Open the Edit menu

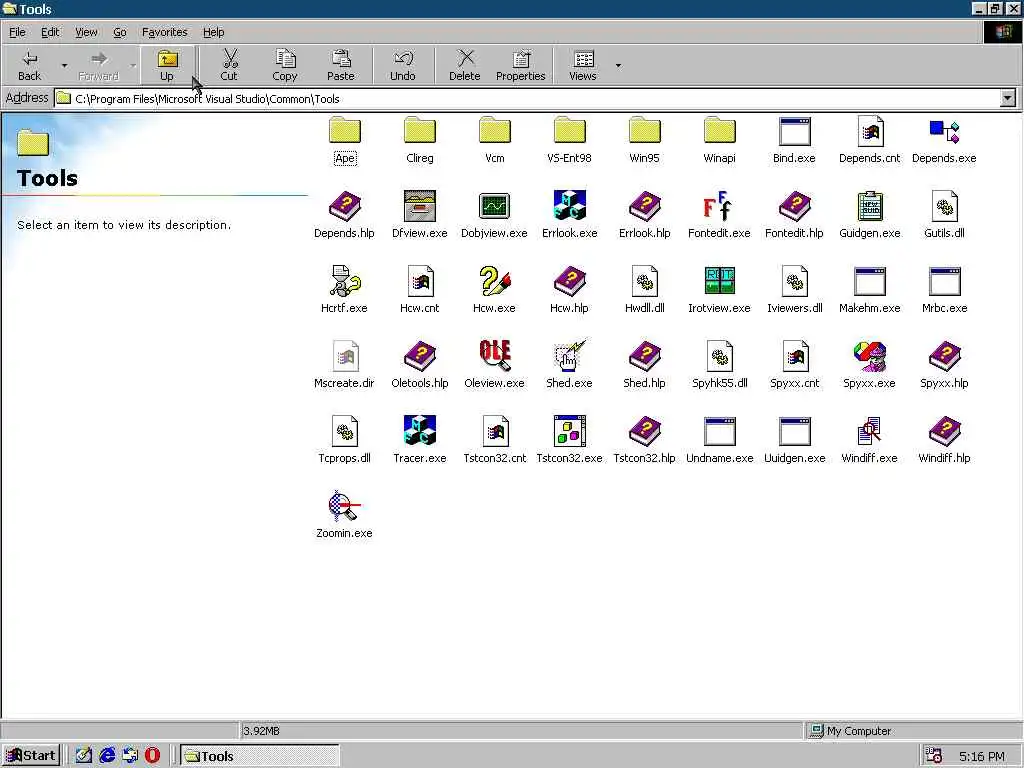click(x=50, y=32)
